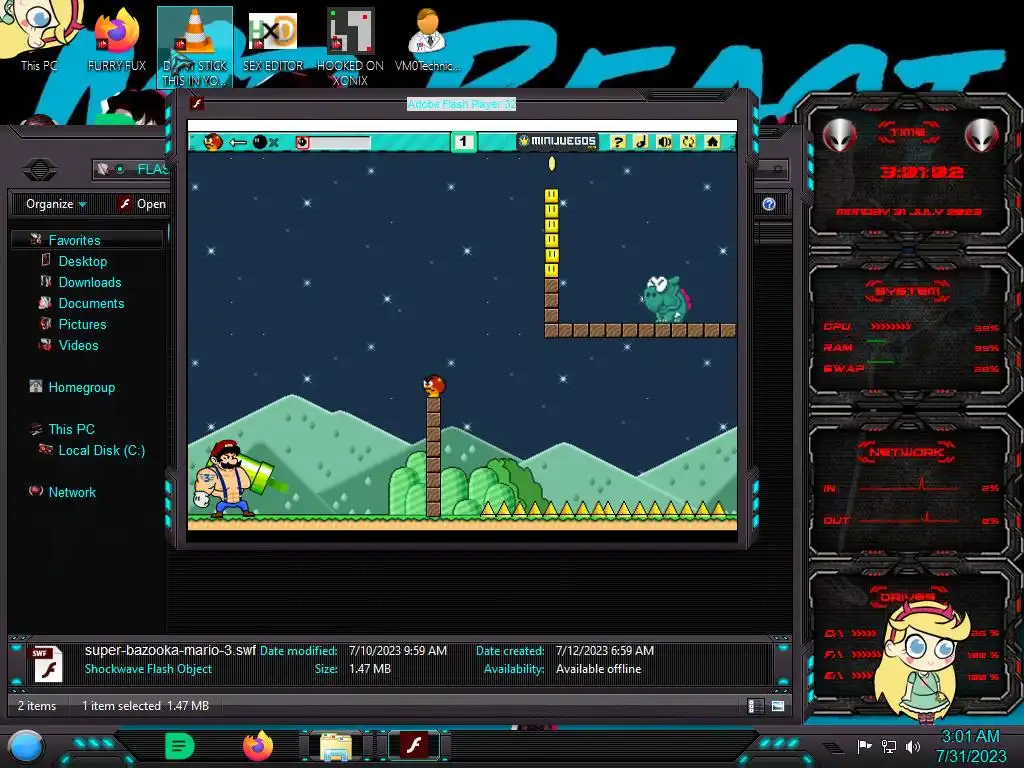Click Mario holding the green bazooka

point(233,479)
